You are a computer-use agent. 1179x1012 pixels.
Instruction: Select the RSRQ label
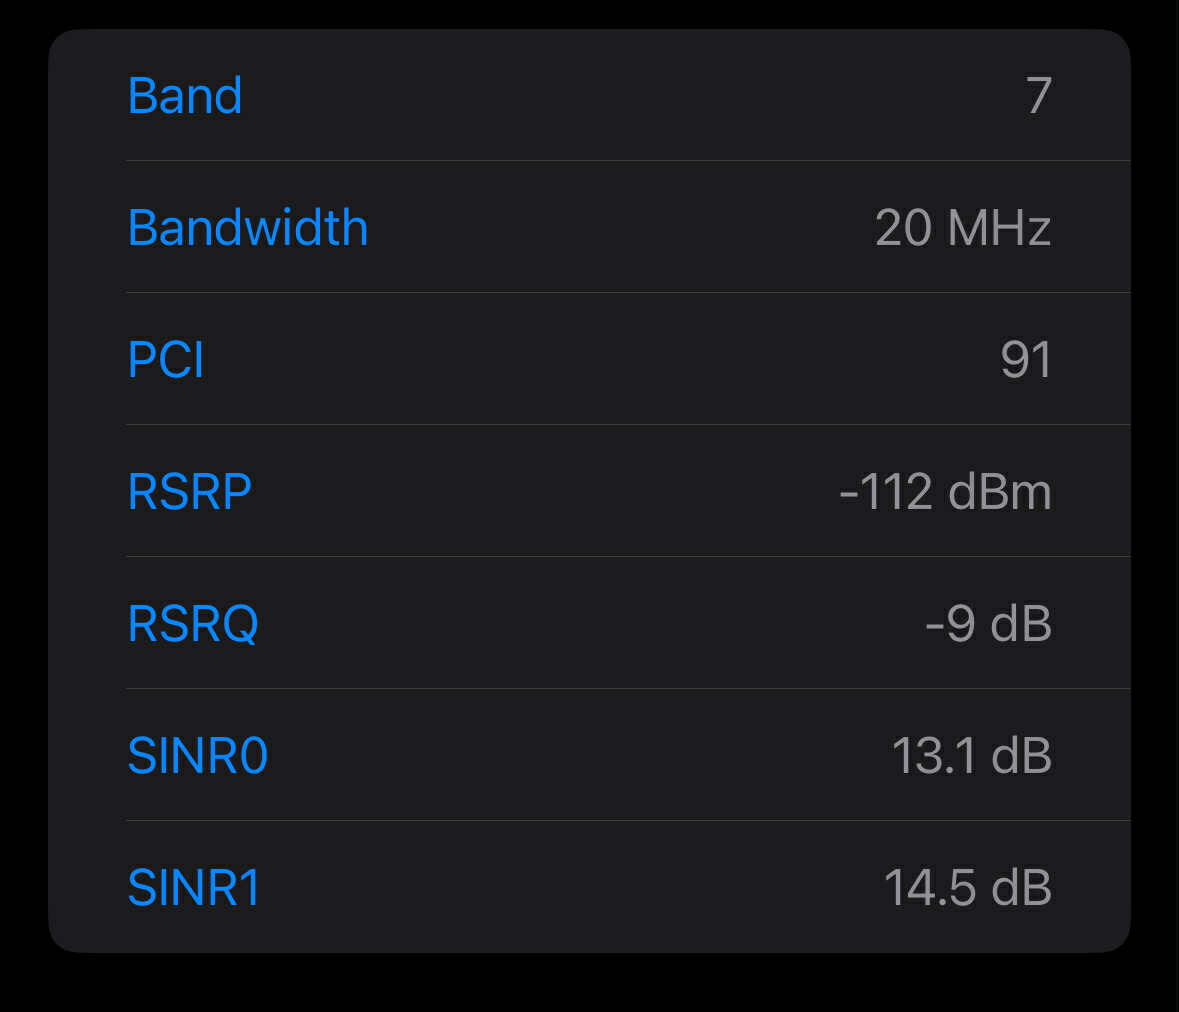pyautogui.click(x=193, y=624)
